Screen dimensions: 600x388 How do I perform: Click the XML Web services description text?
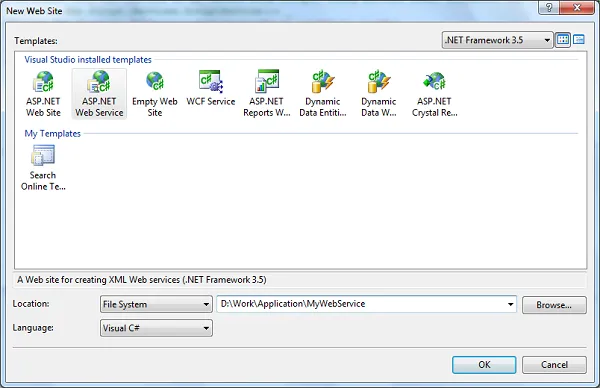pyautogui.click(x=142, y=280)
